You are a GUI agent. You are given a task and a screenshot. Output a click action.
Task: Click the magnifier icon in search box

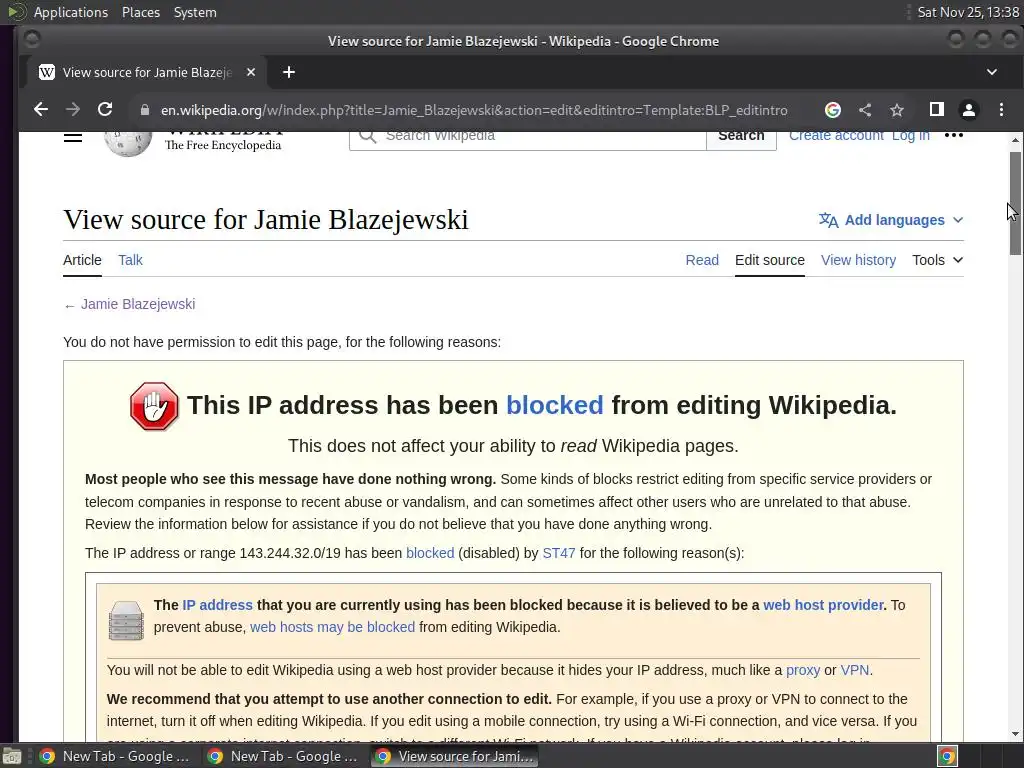tap(368, 136)
